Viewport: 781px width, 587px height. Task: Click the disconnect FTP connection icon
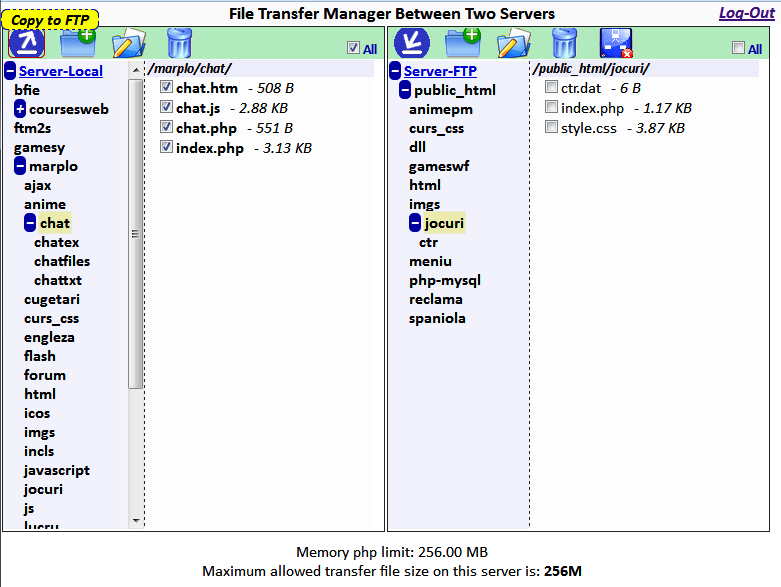(616, 43)
